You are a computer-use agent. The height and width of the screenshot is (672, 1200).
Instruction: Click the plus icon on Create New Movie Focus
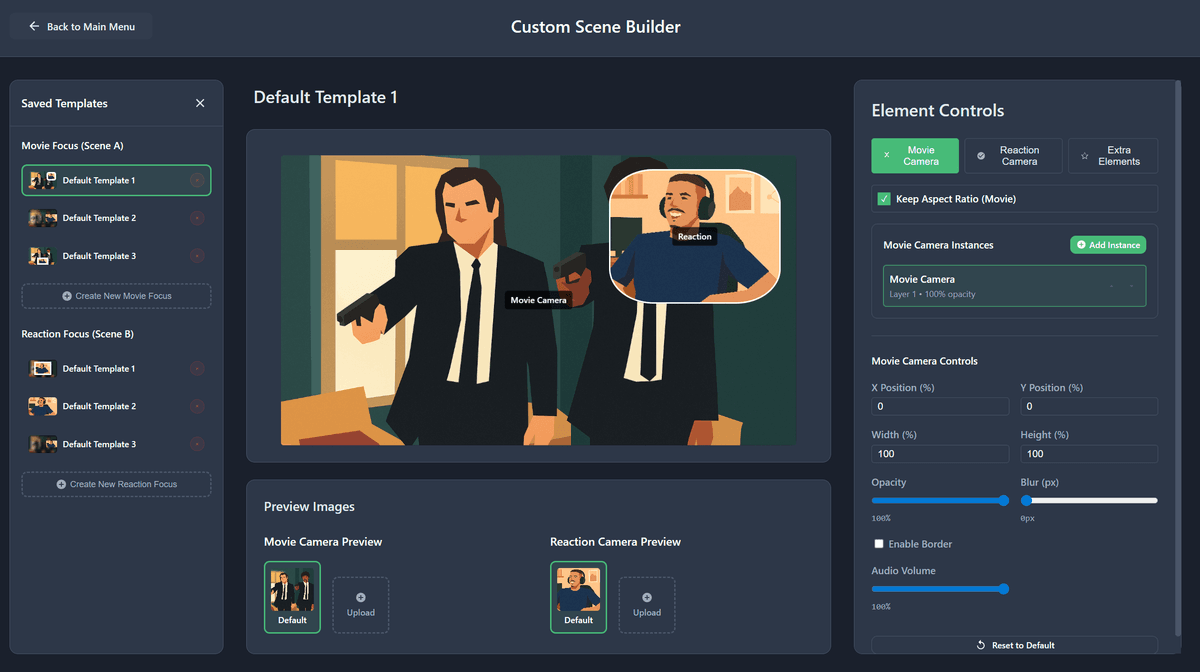67,295
